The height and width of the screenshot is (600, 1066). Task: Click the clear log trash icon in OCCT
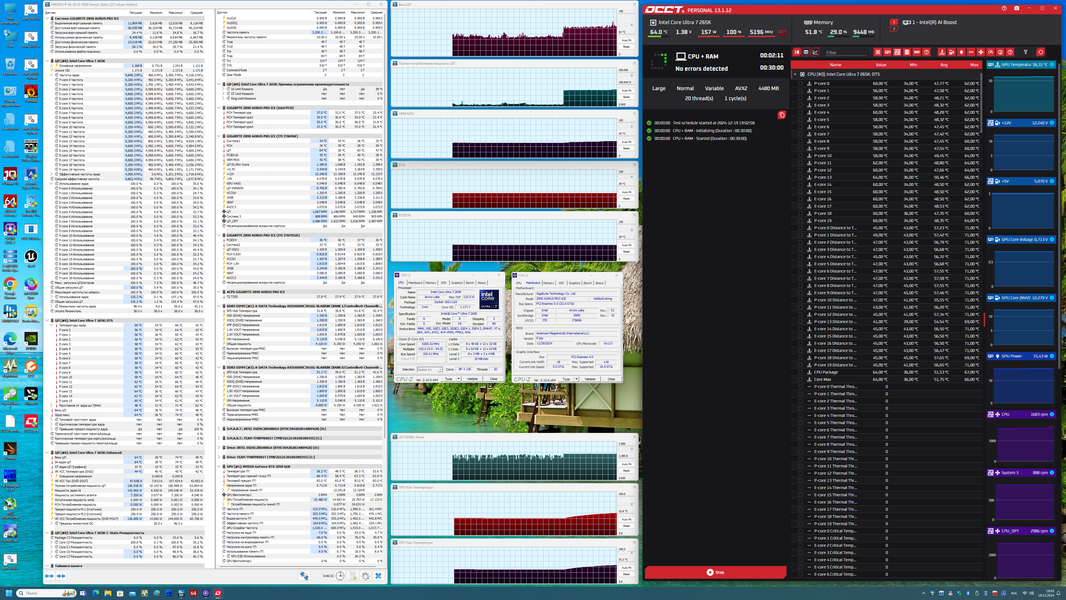pyautogui.click(x=782, y=115)
